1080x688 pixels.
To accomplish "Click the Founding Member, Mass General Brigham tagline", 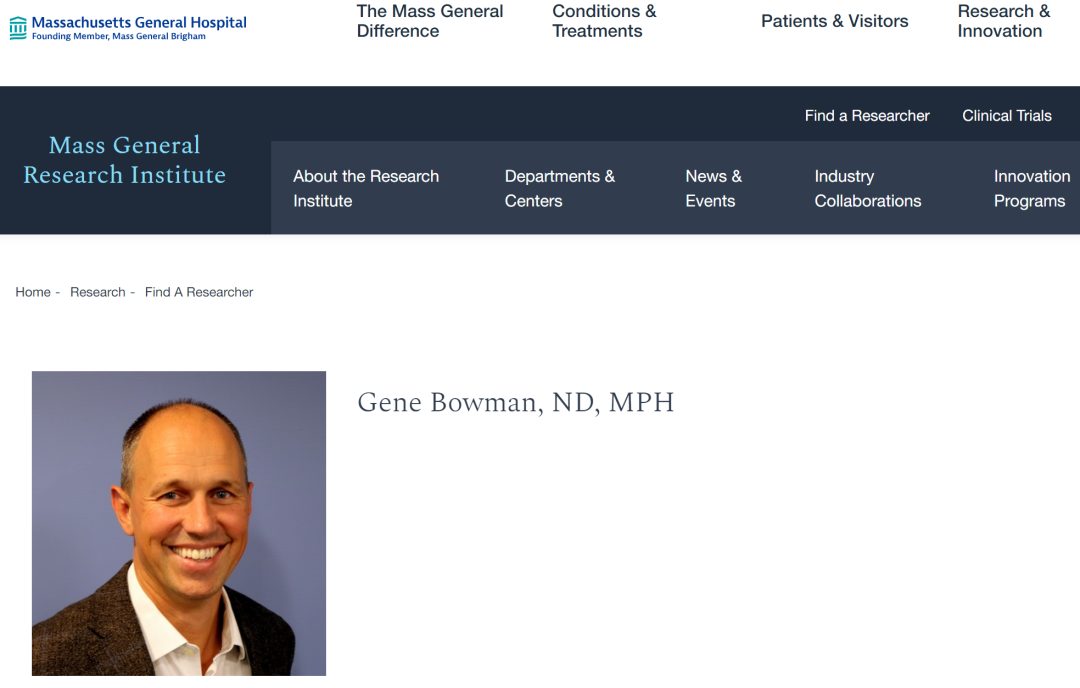I will pos(119,37).
